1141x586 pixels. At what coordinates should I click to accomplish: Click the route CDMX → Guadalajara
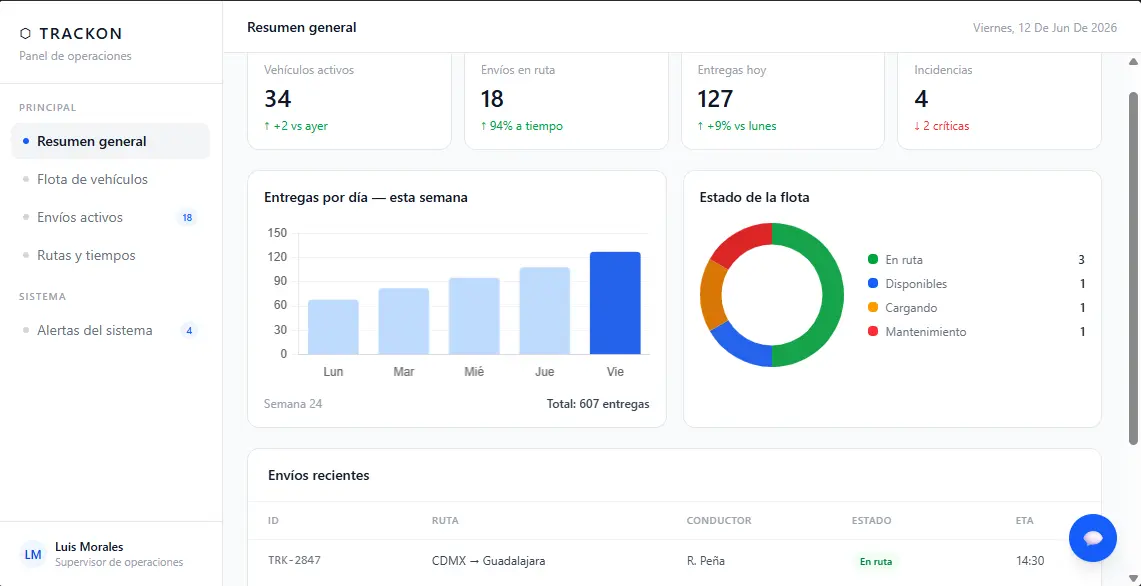click(488, 561)
